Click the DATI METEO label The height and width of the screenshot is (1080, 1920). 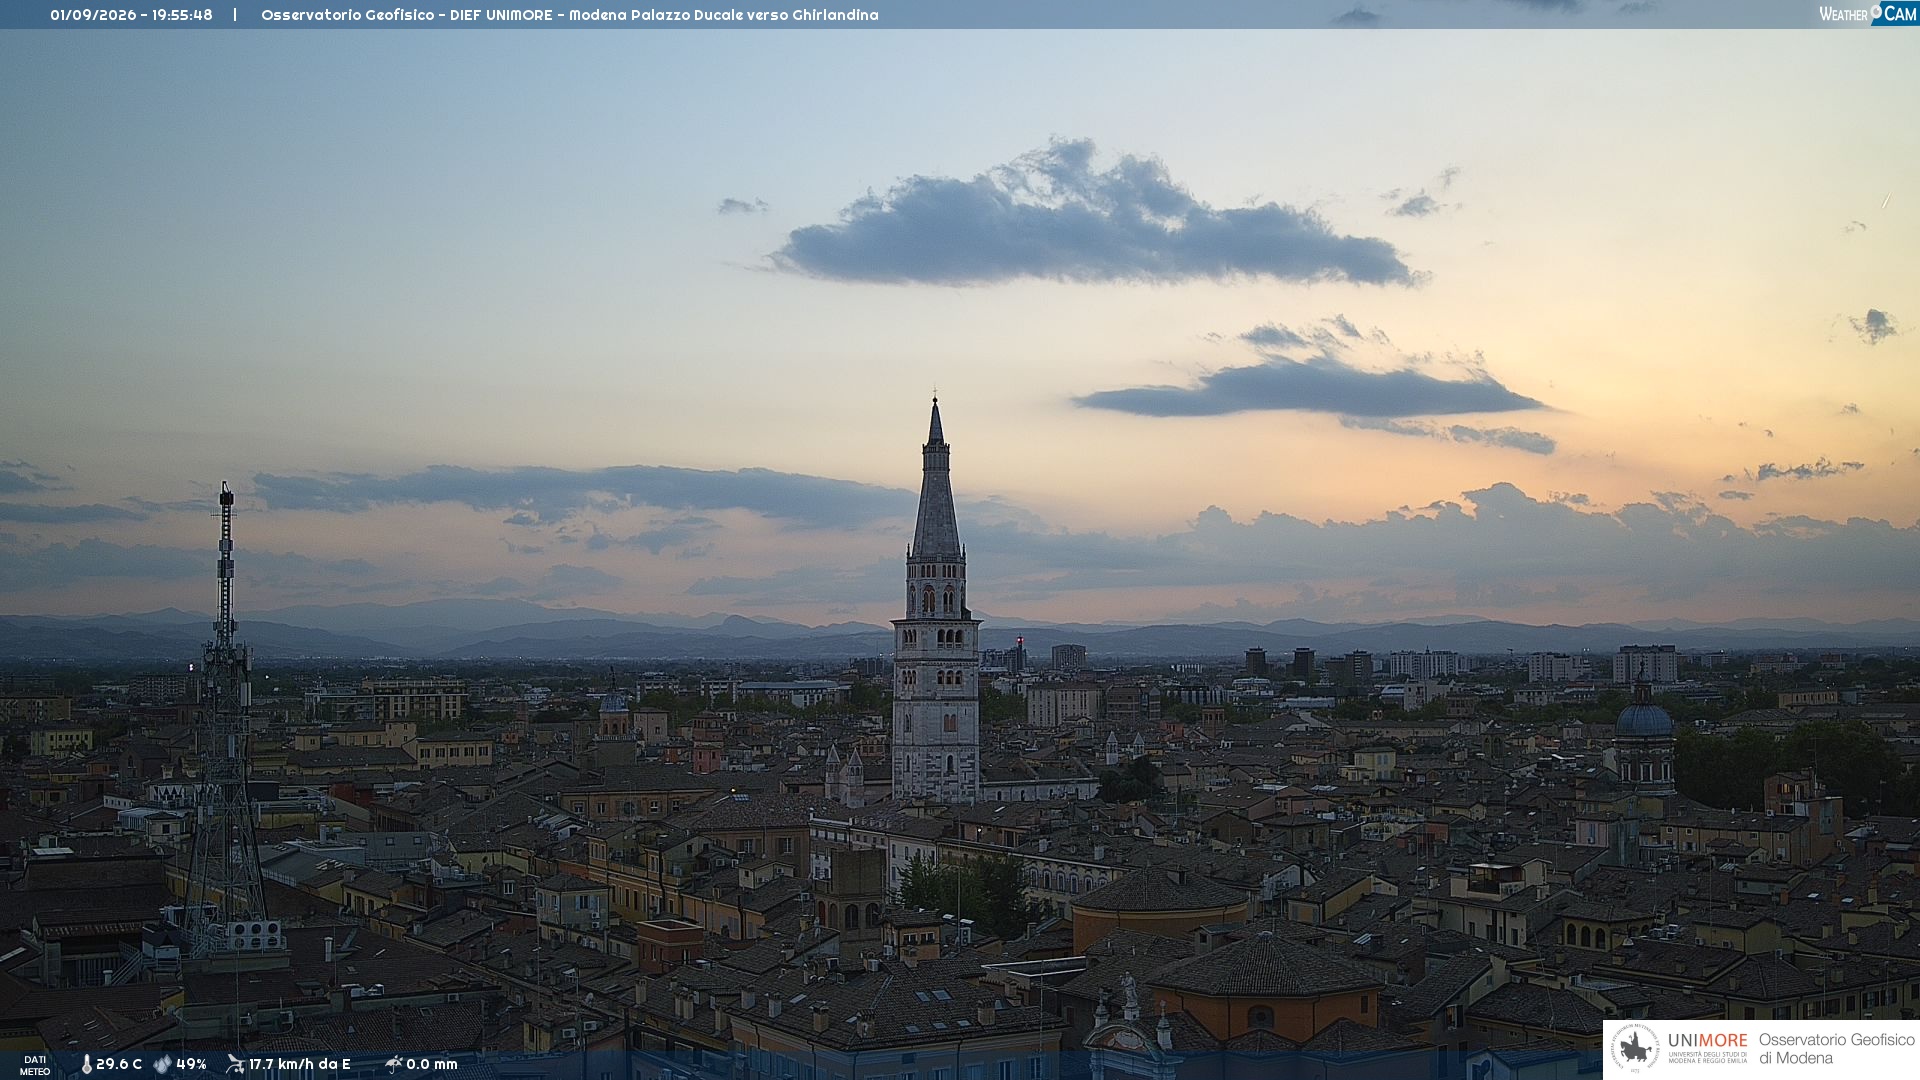pyautogui.click(x=35, y=1065)
